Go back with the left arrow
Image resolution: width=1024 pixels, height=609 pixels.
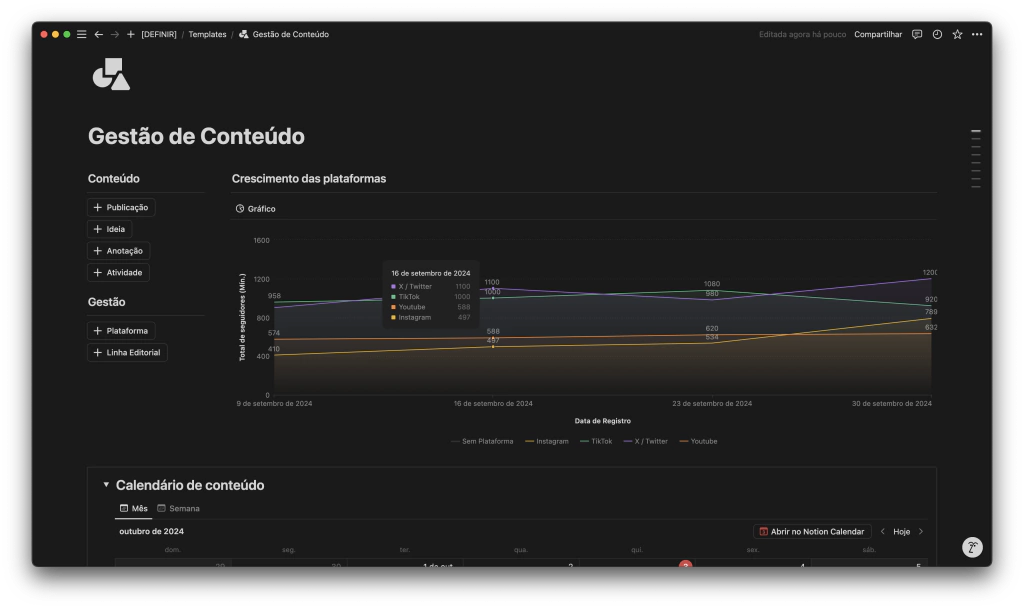pyautogui.click(x=98, y=34)
